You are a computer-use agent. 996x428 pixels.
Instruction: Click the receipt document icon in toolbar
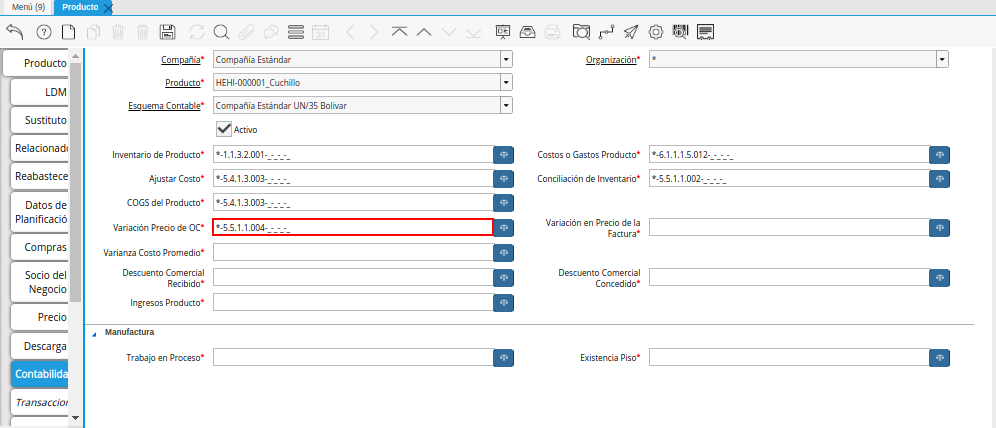[x=706, y=32]
